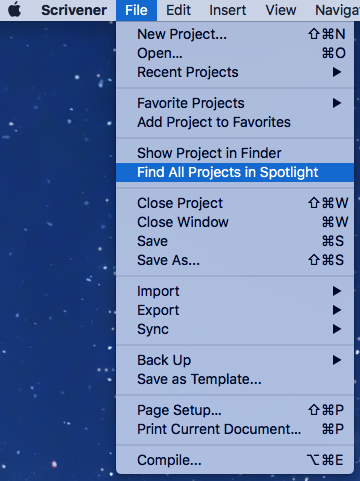Select Compile… at menu bottom
Screen dimensions: 360x481
(x=235, y=460)
